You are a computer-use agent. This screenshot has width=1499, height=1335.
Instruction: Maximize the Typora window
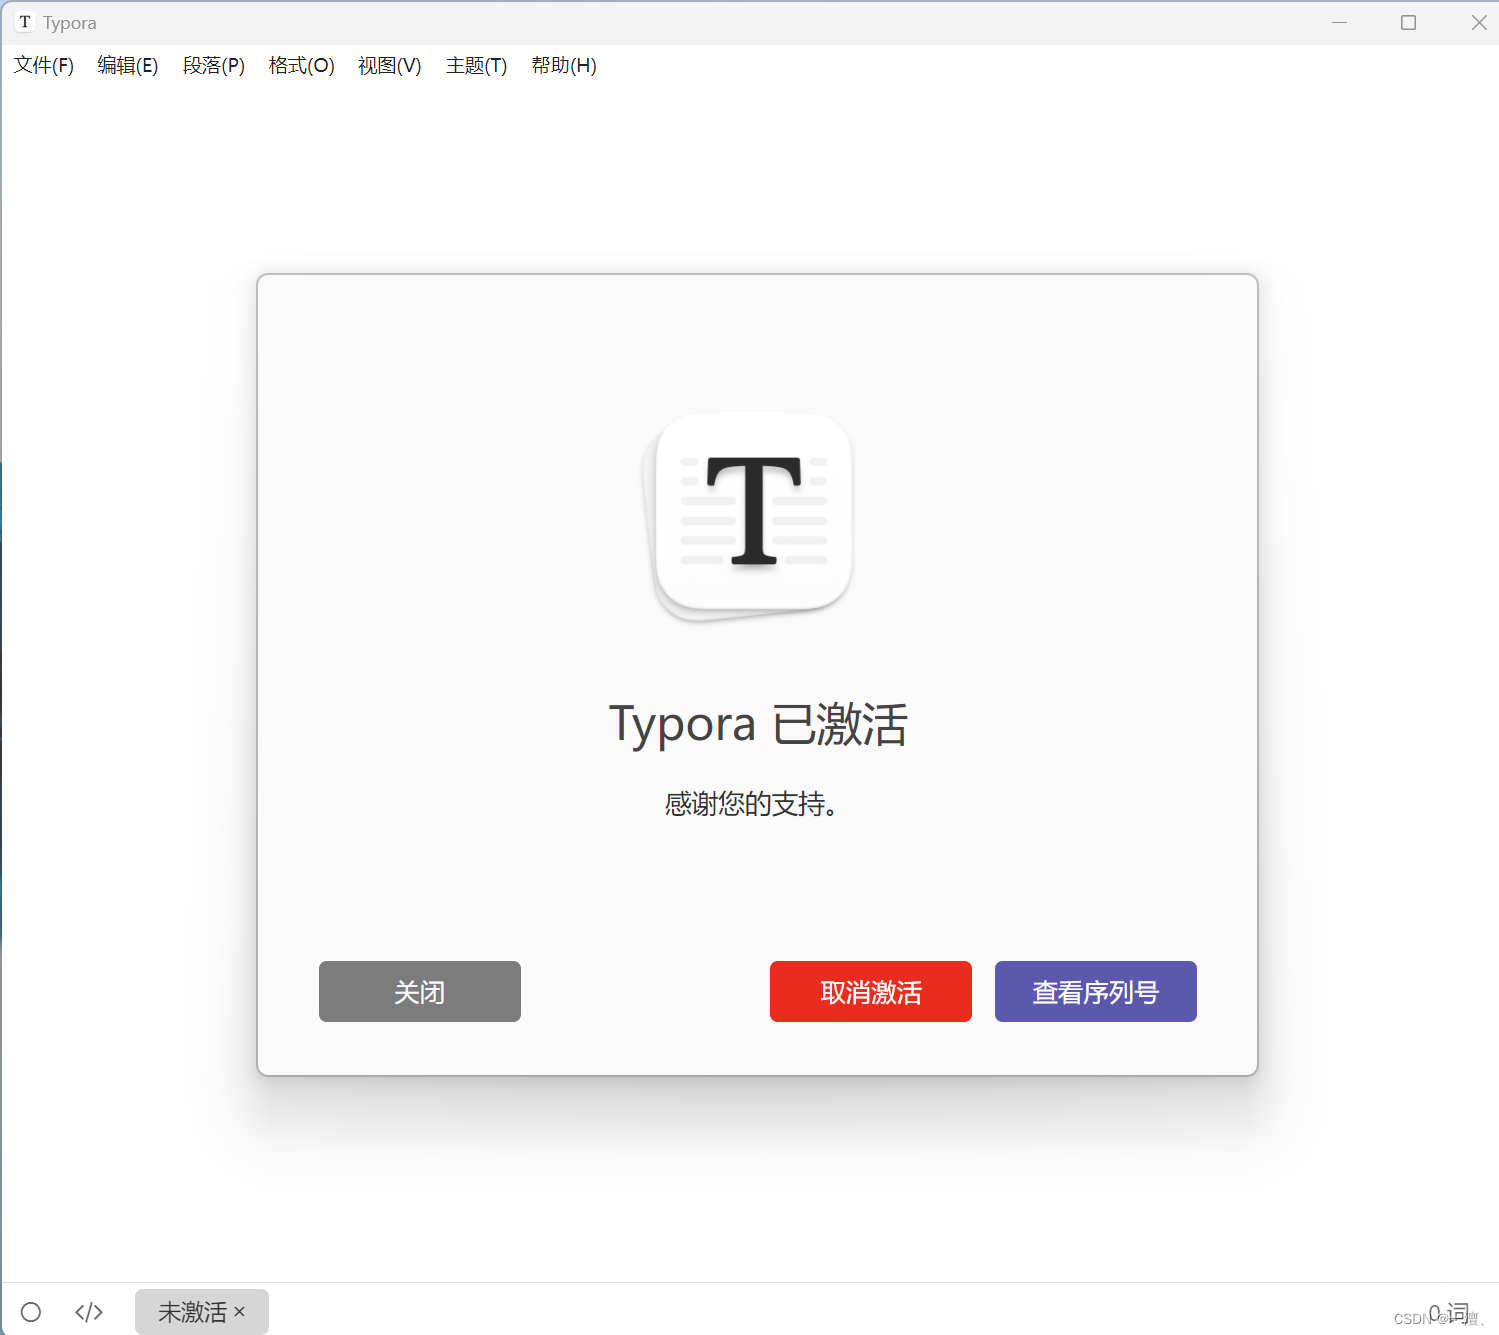(x=1409, y=22)
